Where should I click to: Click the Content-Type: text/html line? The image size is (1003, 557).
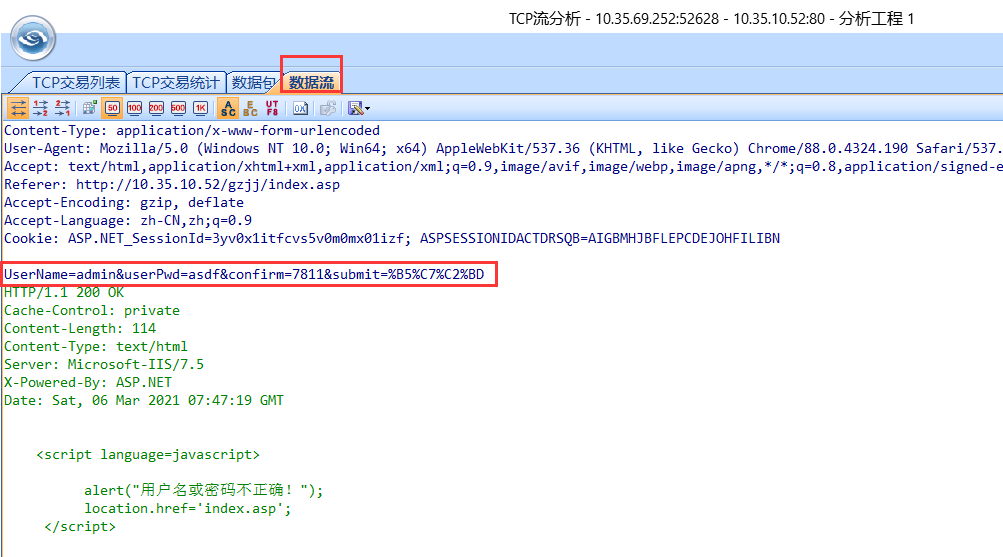[96, 347]
